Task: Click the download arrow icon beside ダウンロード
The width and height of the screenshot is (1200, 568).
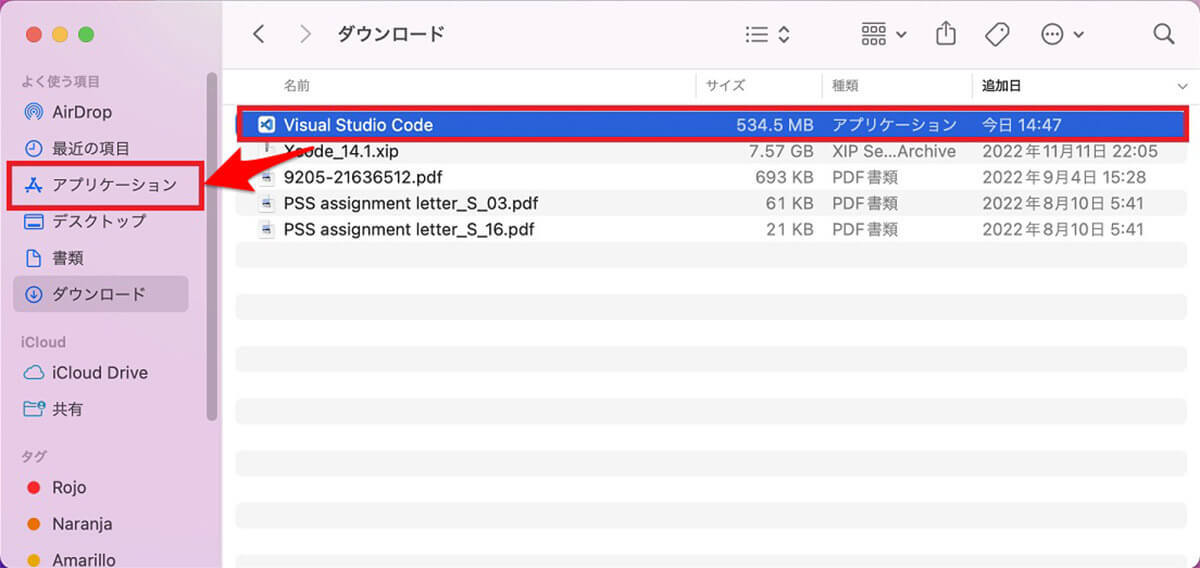Action: (x=33, y=294)
